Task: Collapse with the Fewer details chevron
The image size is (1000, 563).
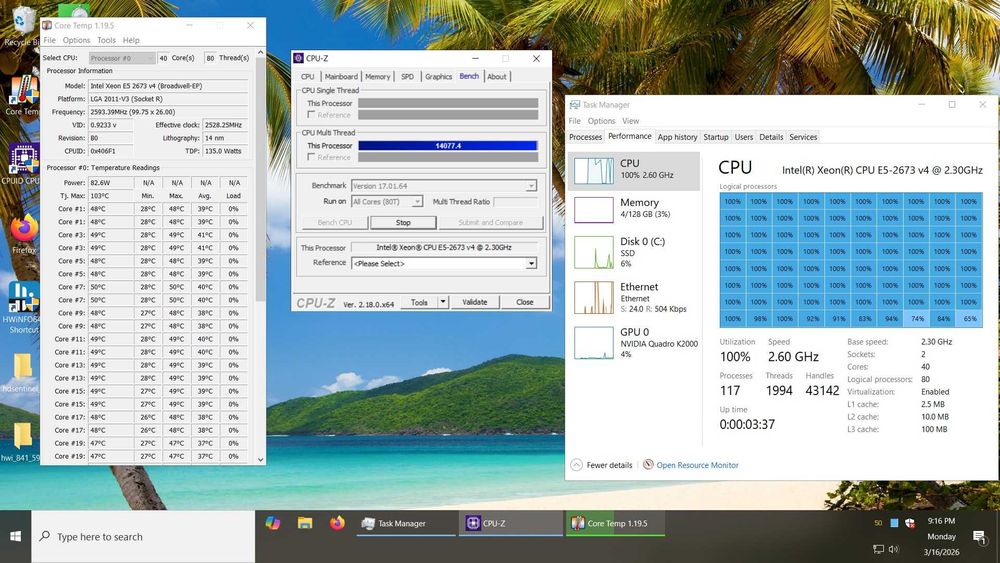Action: (x=576, y=465)
